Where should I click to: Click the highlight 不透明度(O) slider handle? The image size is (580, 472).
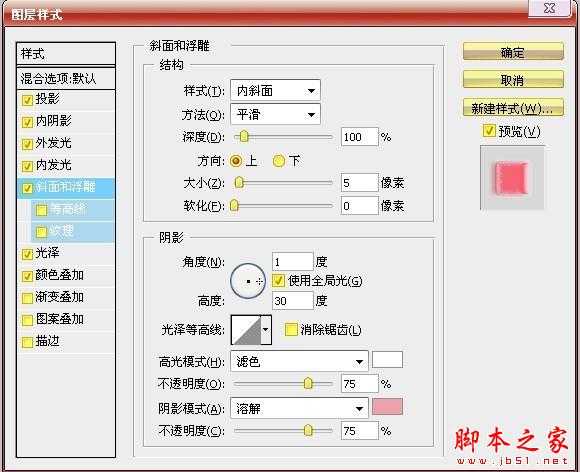click(x=308, y=383)
